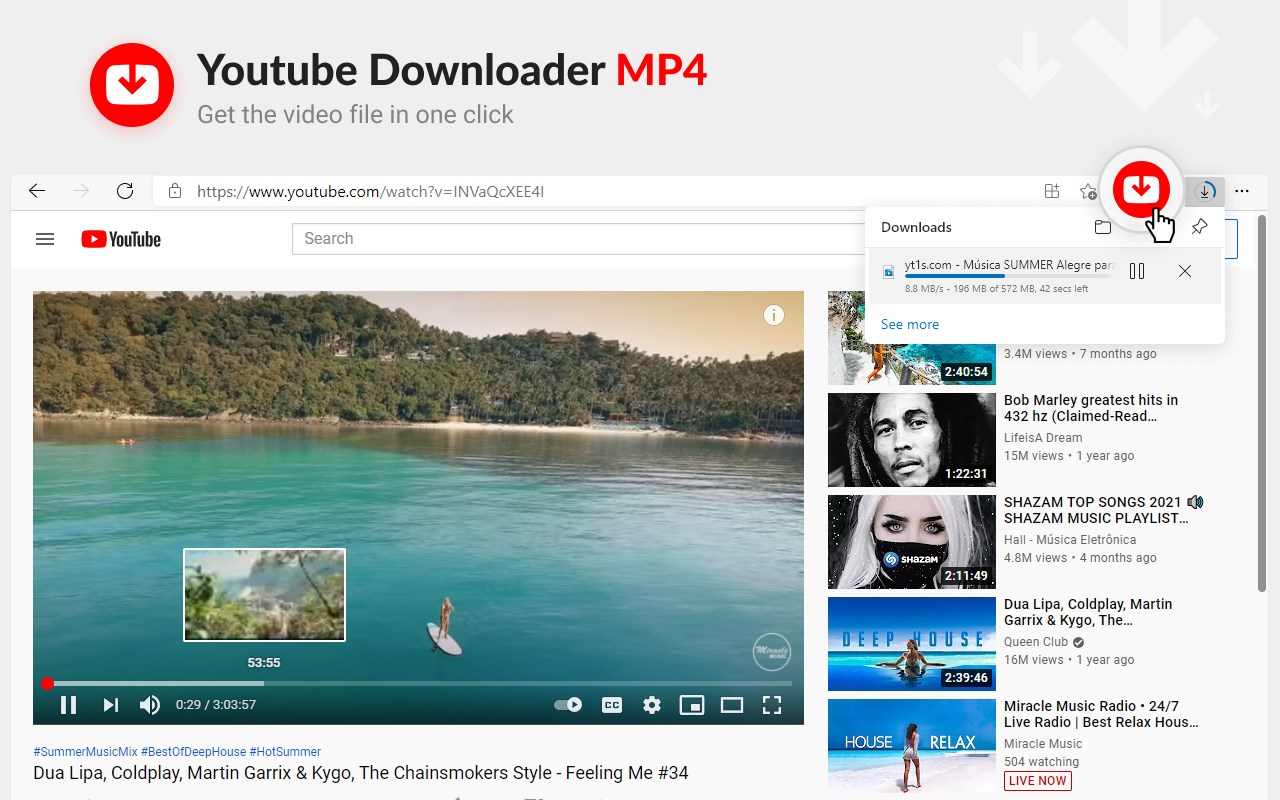Click the red Youtube Downloader extension button
Screen dimensions: 1280x800
(x=1141, y=189)
